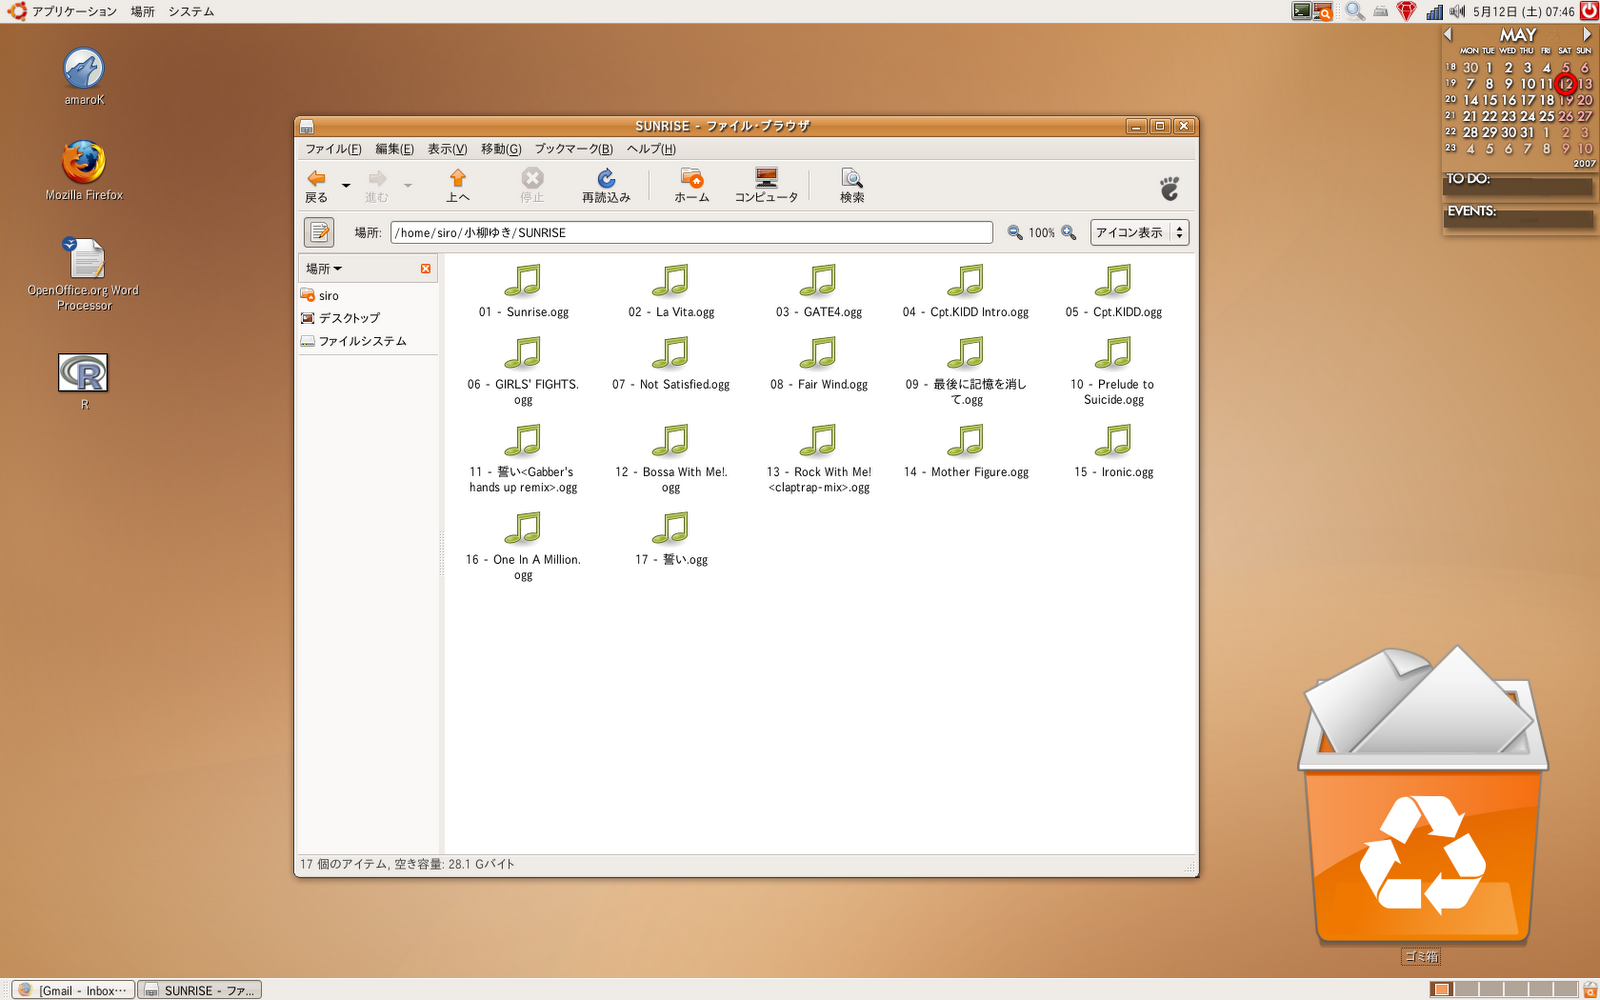Open the ブックマーク(B) menu
Screen dimensions: 1600x1000
click(x=573, y=149)
